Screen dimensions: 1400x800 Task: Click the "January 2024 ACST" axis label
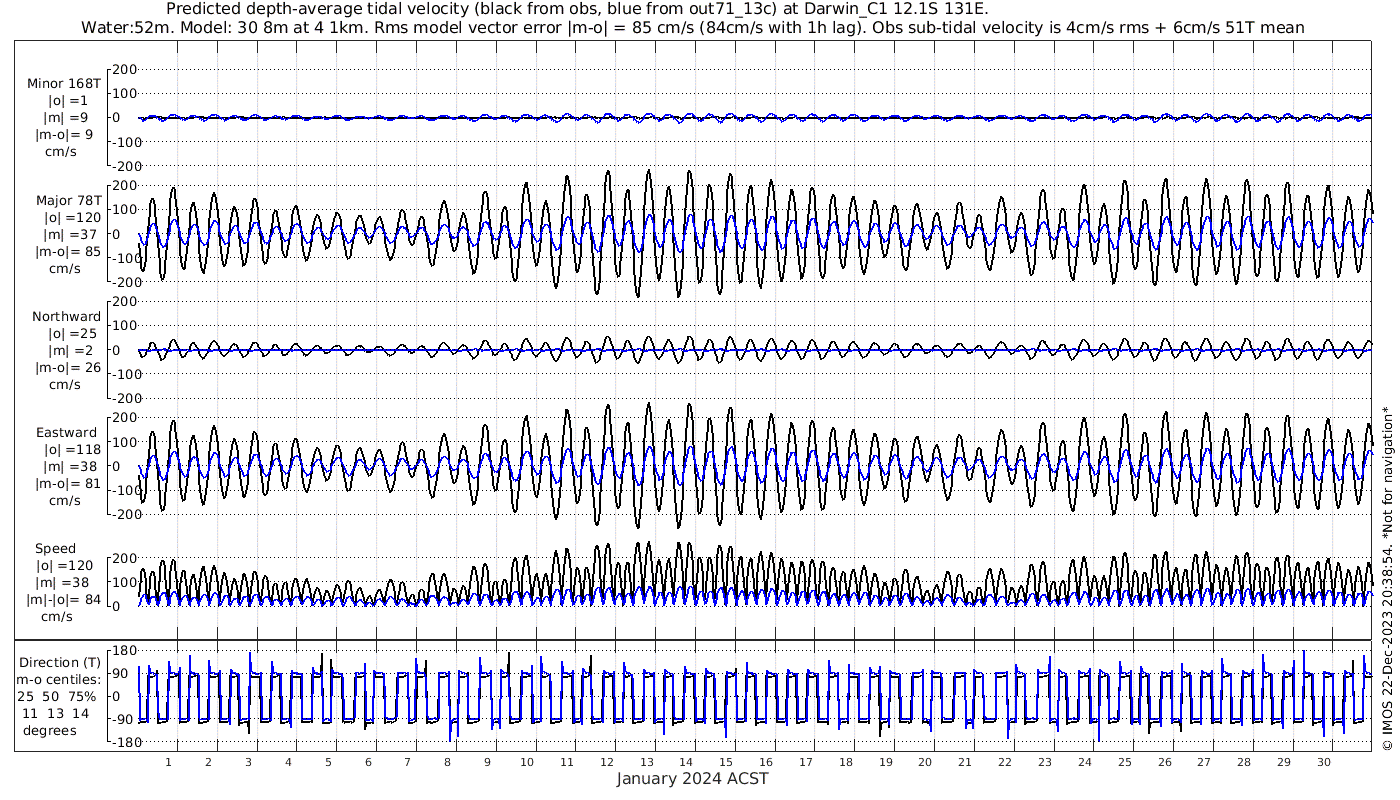(692, 778)
